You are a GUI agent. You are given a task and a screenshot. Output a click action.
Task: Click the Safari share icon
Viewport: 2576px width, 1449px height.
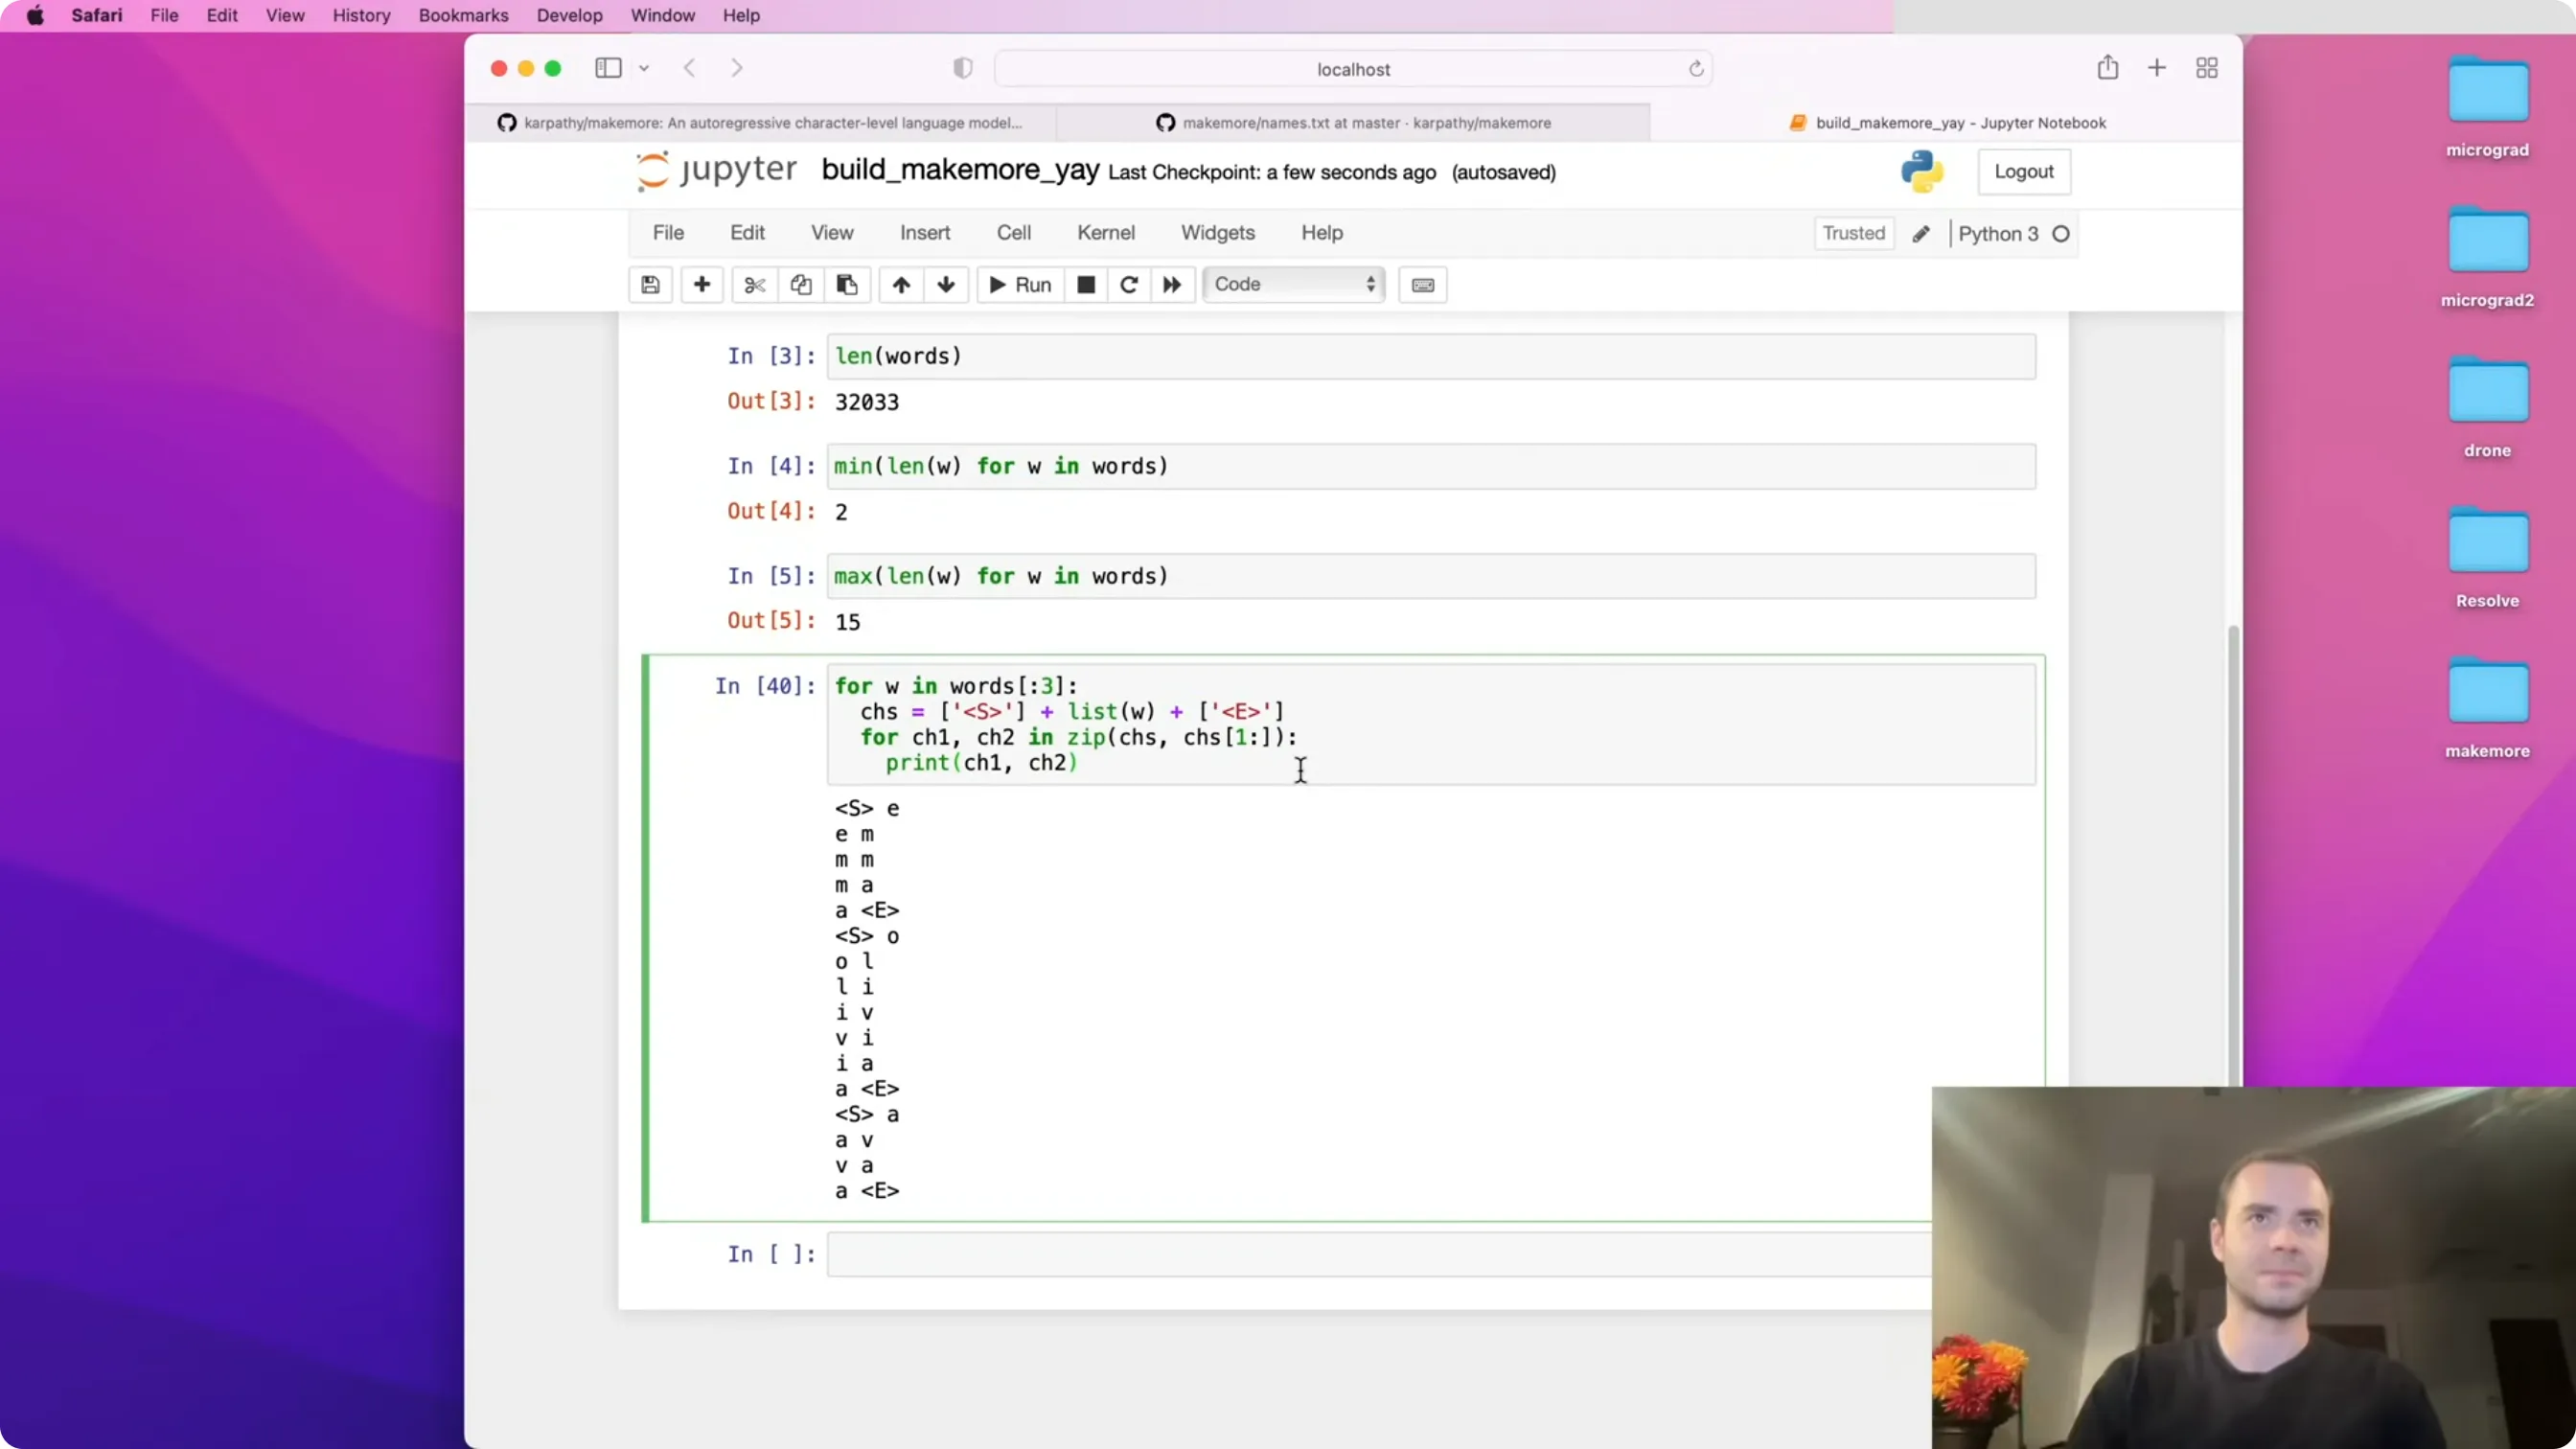[2108, 68]
